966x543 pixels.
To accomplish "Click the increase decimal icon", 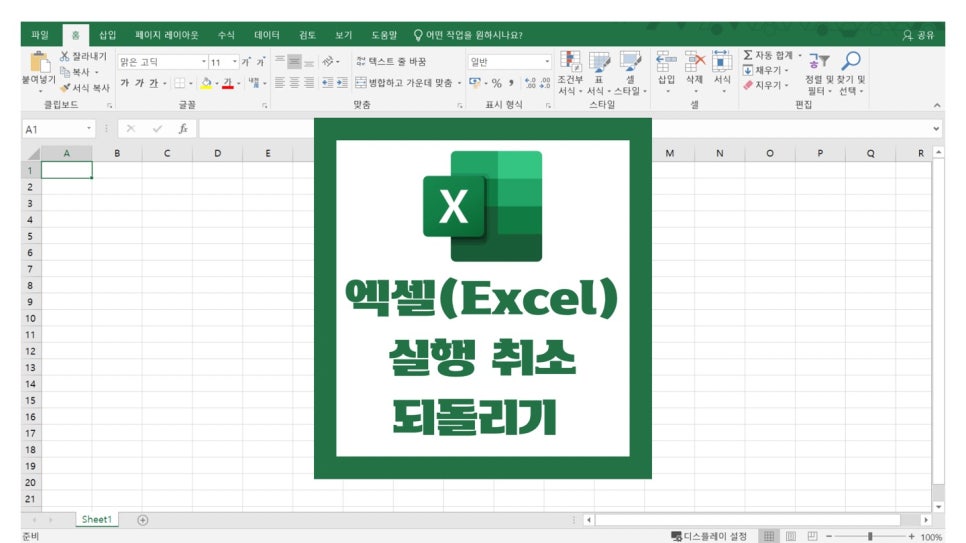I will point(530,83).
